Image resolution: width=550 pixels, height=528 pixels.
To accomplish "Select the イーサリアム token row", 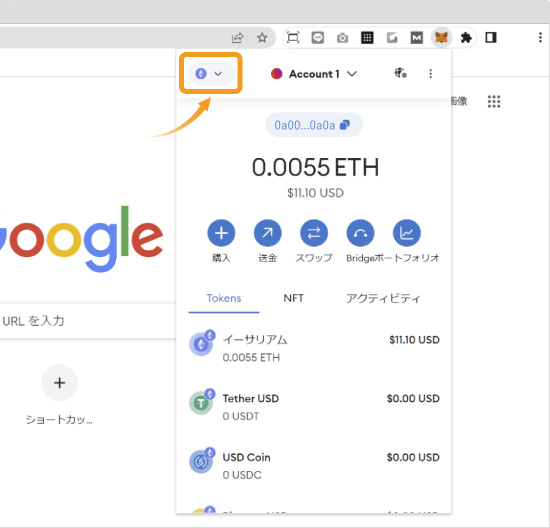I will 314,348.
